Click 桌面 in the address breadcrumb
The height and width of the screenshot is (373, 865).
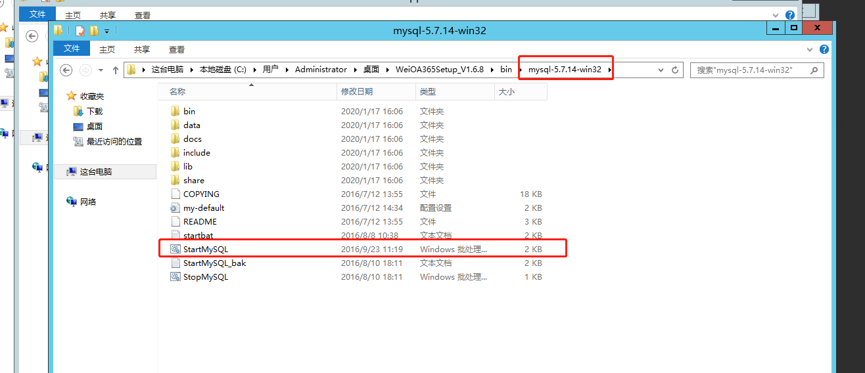[371, 70]
